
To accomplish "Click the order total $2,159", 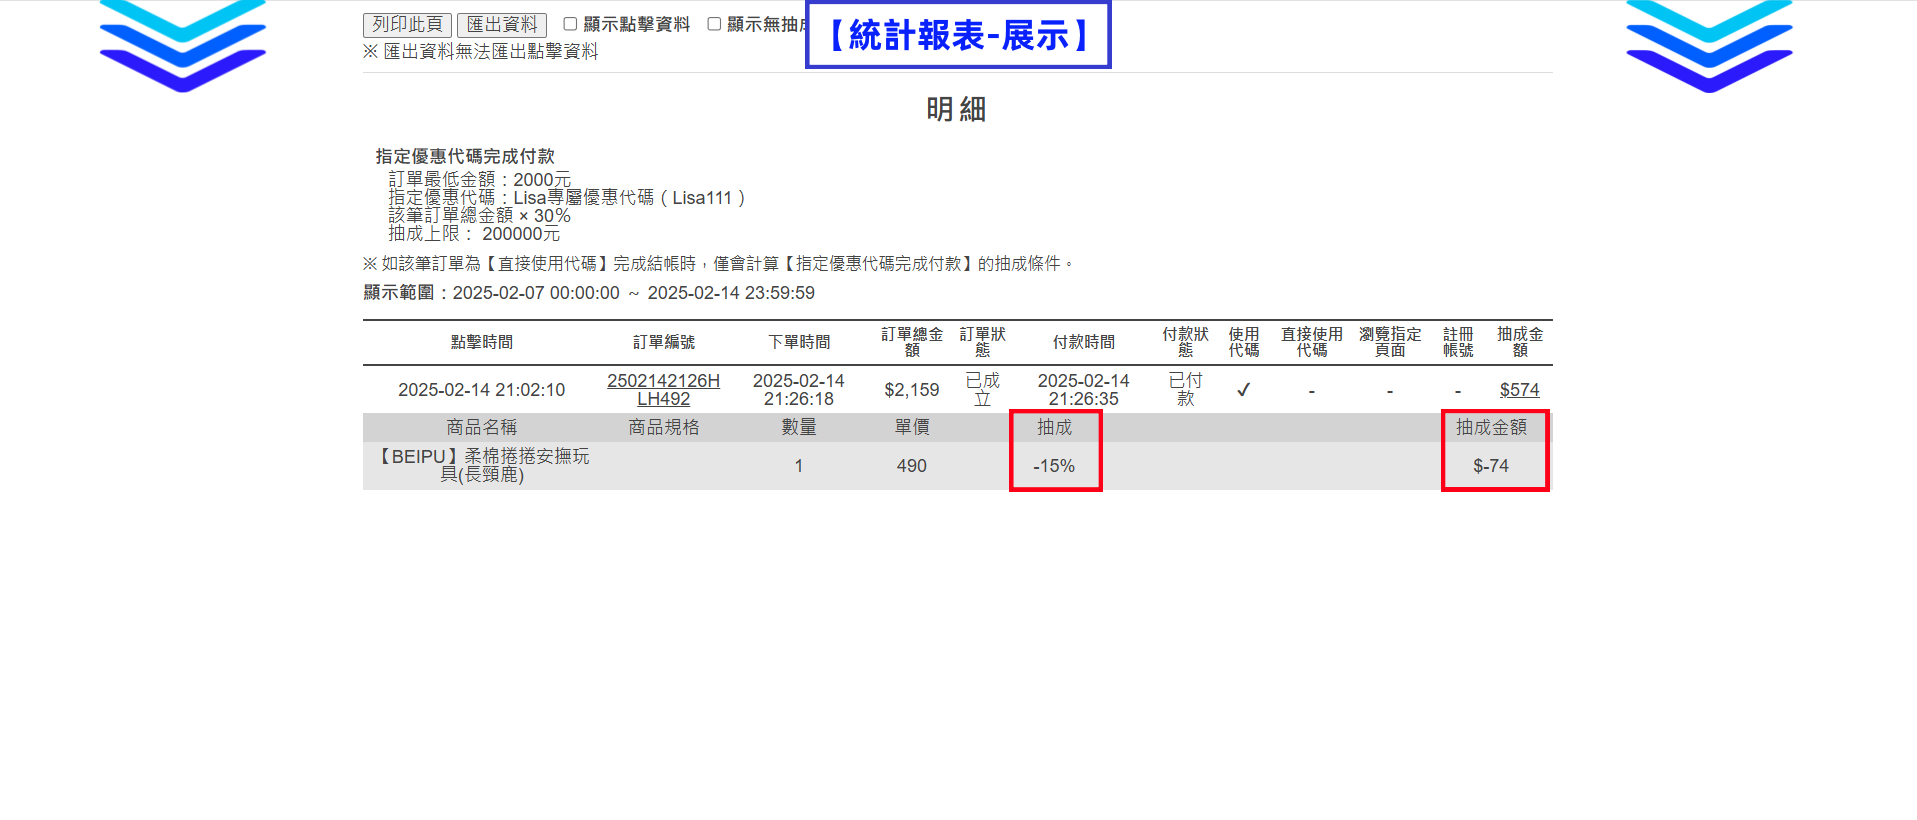I will coord(912,390).
